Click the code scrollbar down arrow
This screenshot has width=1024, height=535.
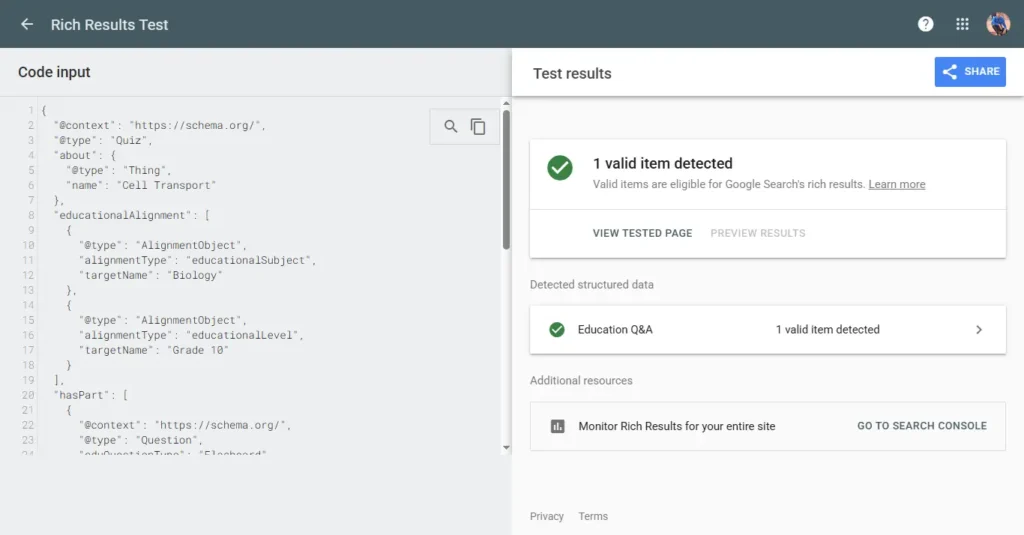click(506, 447)
